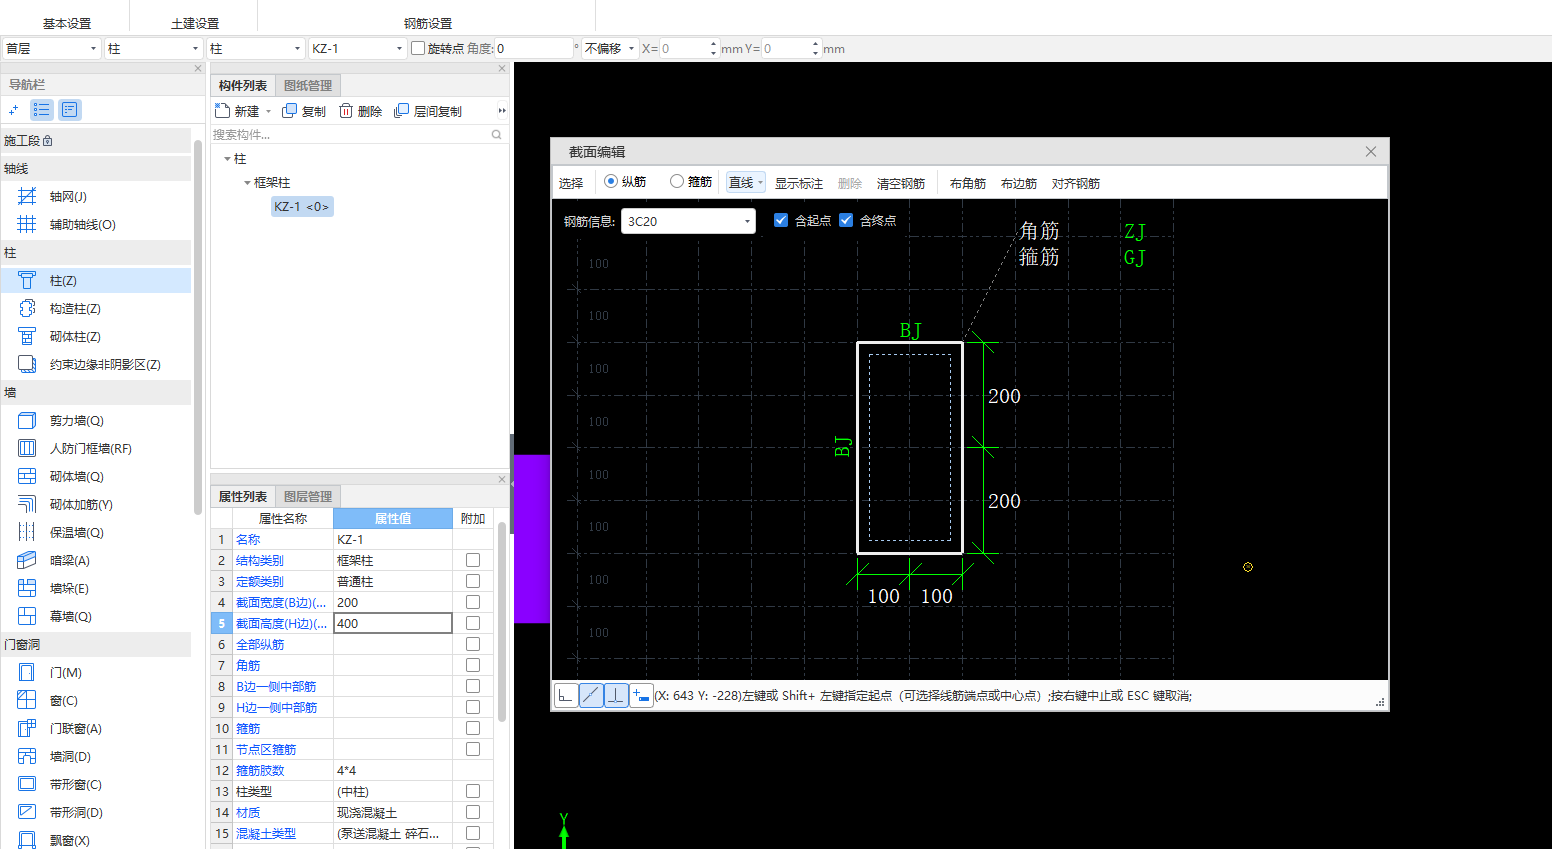1552x849 pixels.
Task: Check the 附加 box for 截面宽度
Action: pyautogui.click(x=473, y=603)
